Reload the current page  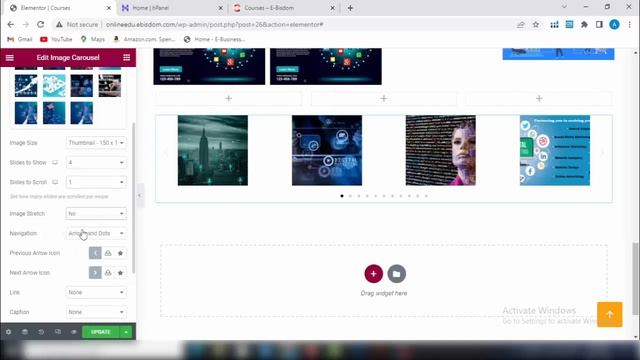tap(40, 24)
